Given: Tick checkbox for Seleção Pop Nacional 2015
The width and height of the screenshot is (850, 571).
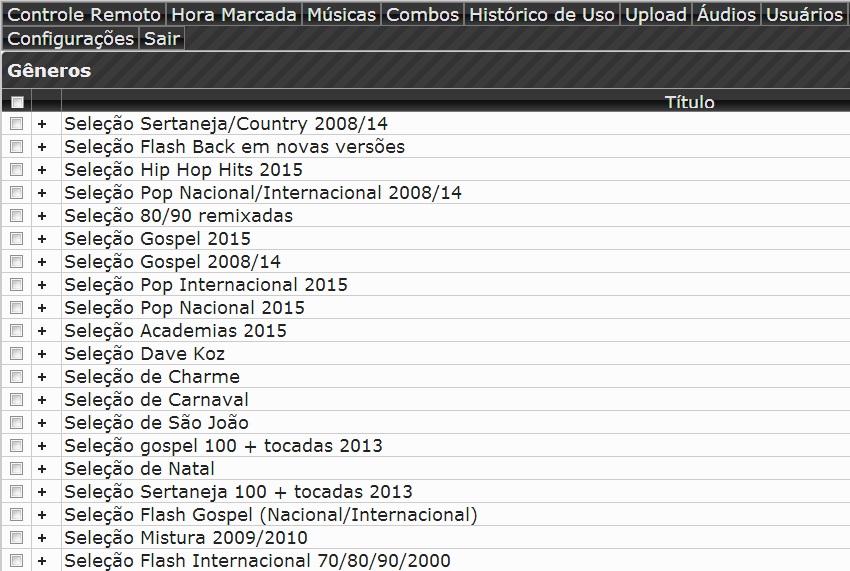Looking at the screenshot, I should [x=16, y=308].
